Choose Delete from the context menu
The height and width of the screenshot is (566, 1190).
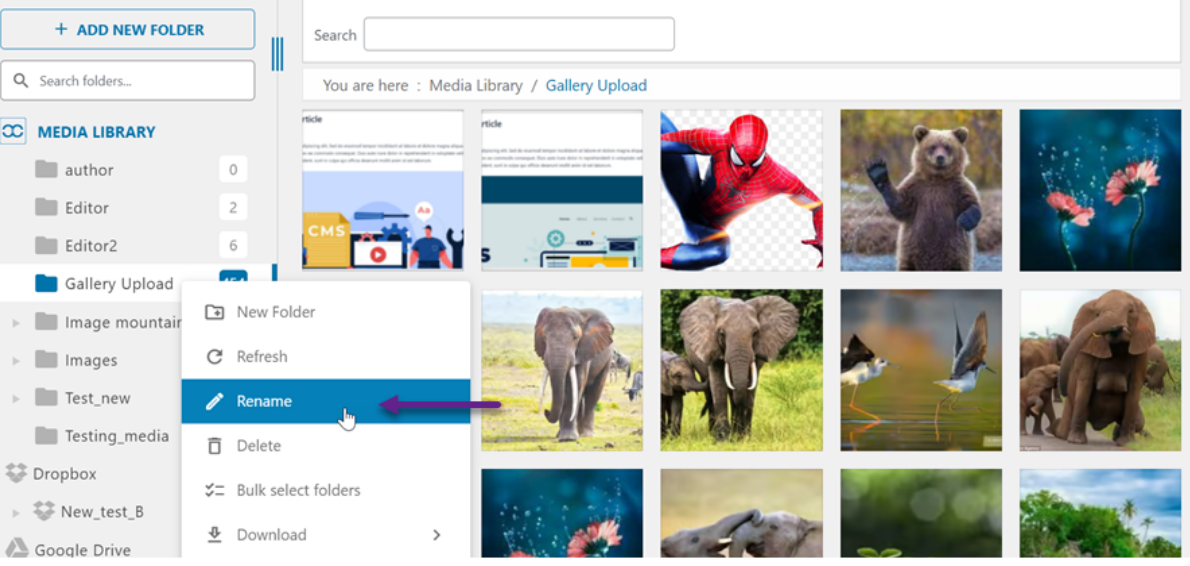(326, 445)
